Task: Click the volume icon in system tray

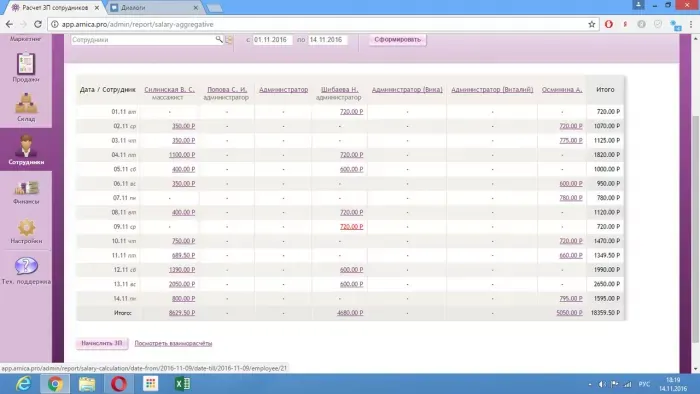Action: click(x=602, y=384)
